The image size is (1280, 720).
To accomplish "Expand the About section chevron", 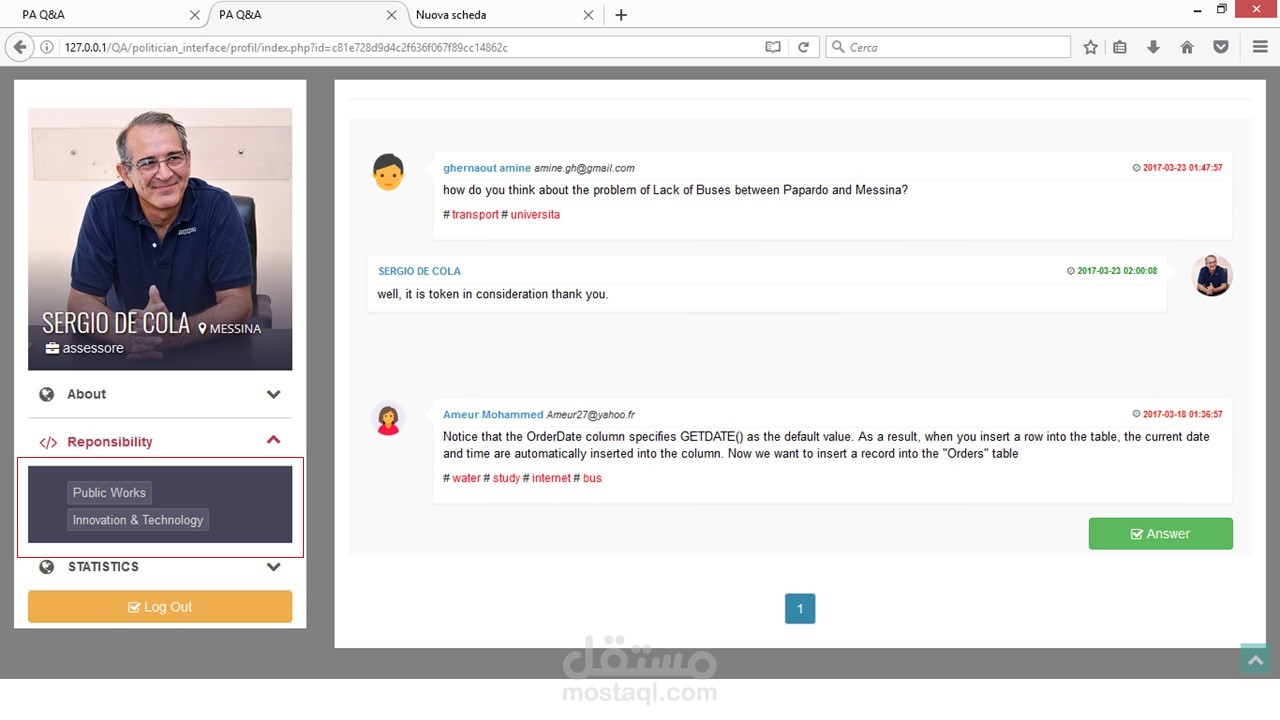I will click(x=273, y=394).
